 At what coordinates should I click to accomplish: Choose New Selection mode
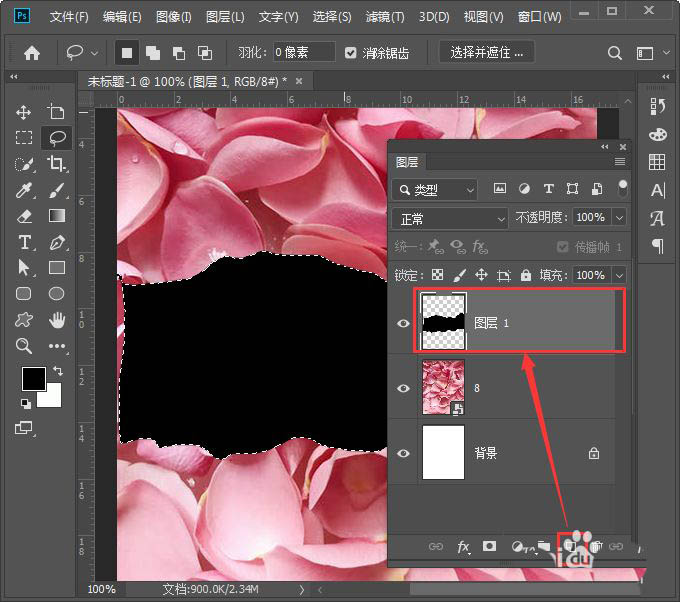click(x=127, y=53)
